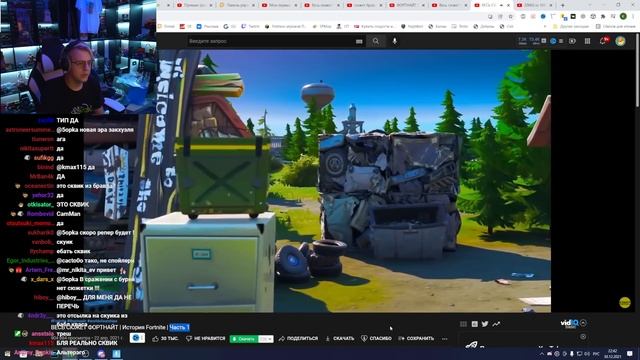Click the highlighted Часть 1 title text

[x=179, y=327]
